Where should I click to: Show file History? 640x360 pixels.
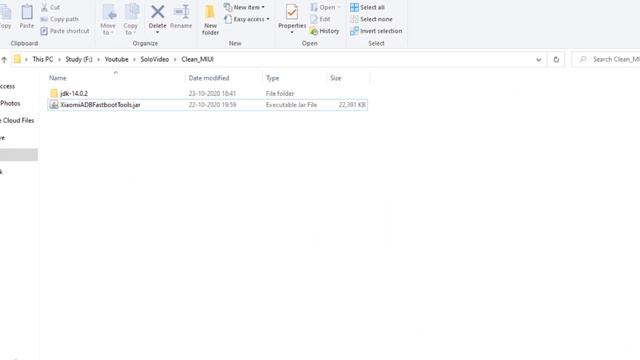324,31
